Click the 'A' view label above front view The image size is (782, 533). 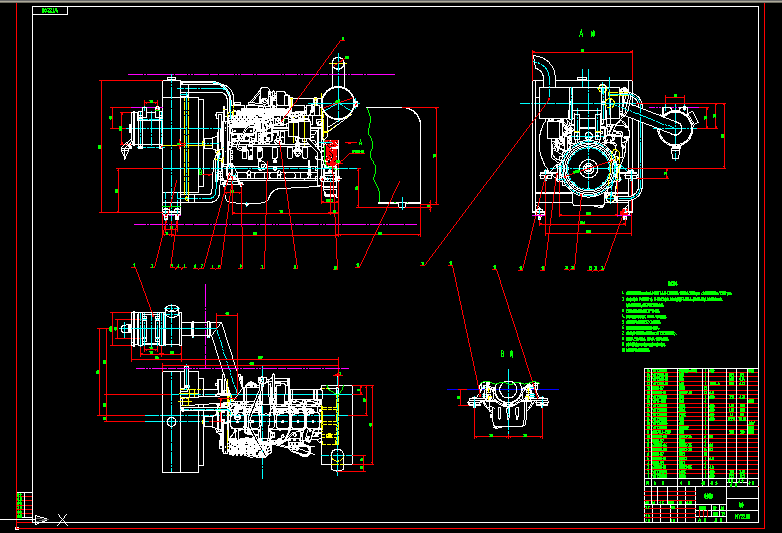[586, 33]
